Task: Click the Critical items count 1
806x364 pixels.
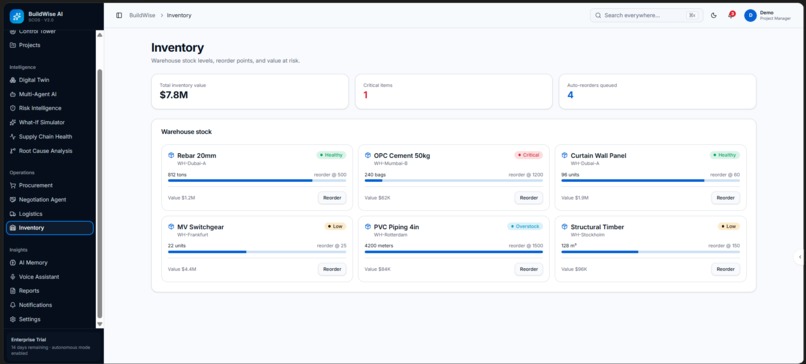Action: click(365, 95)
